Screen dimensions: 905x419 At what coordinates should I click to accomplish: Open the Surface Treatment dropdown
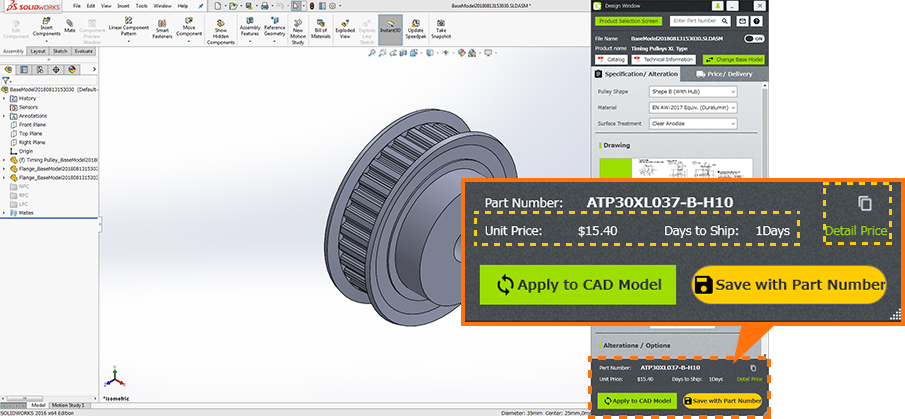[693, 124]
